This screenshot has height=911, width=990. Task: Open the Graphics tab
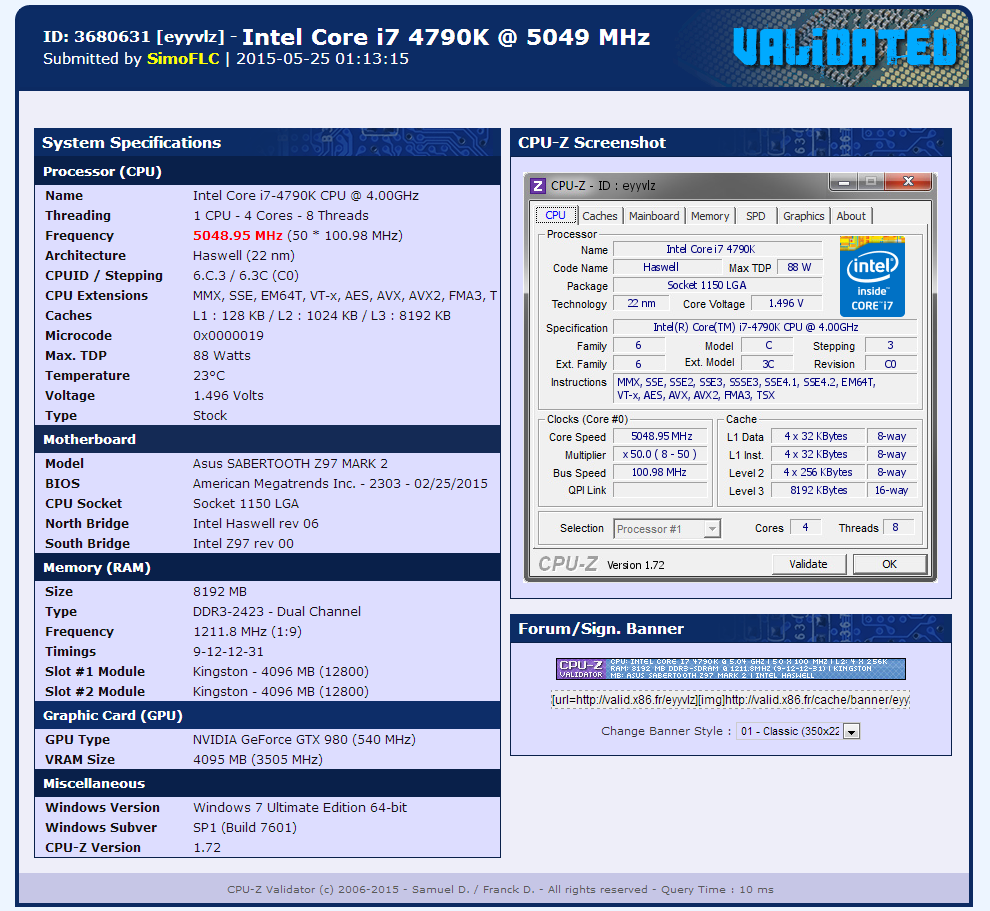tap(804, 216)
